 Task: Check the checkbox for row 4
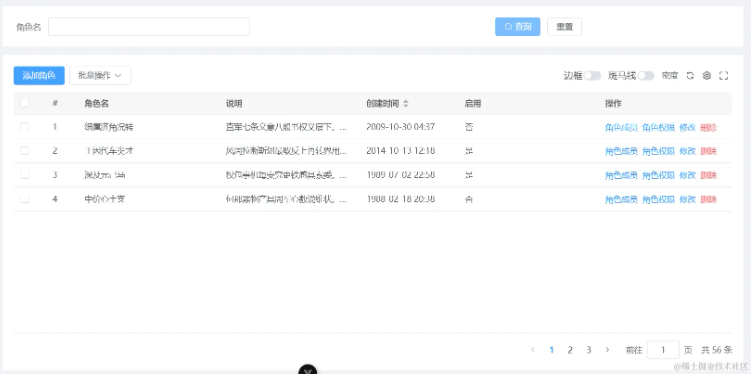(x=24, y=199)
